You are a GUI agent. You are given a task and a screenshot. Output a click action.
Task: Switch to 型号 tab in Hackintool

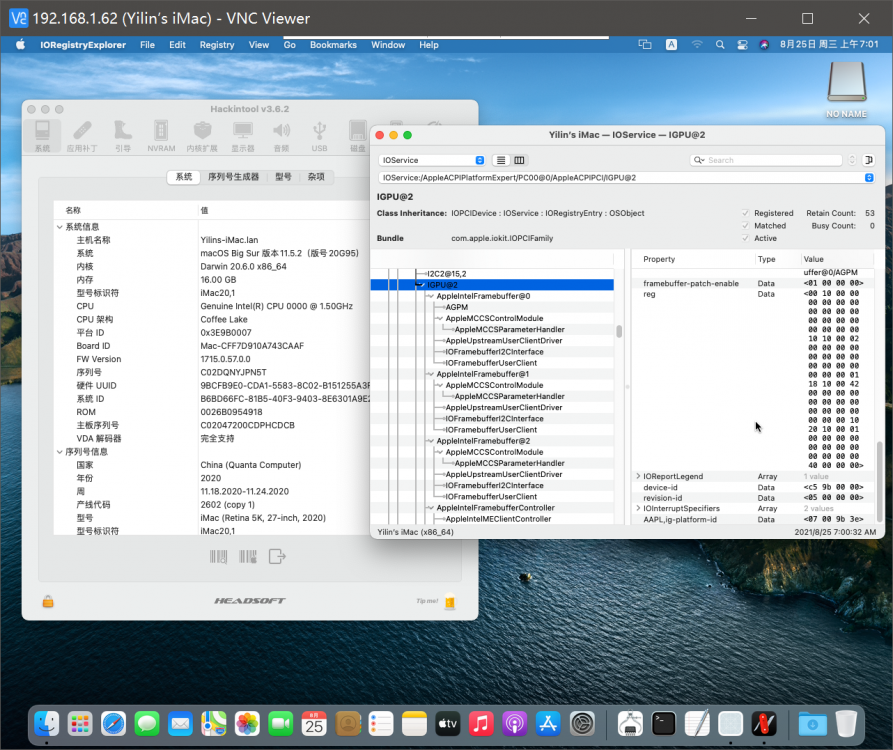click(x=283, y=177)
